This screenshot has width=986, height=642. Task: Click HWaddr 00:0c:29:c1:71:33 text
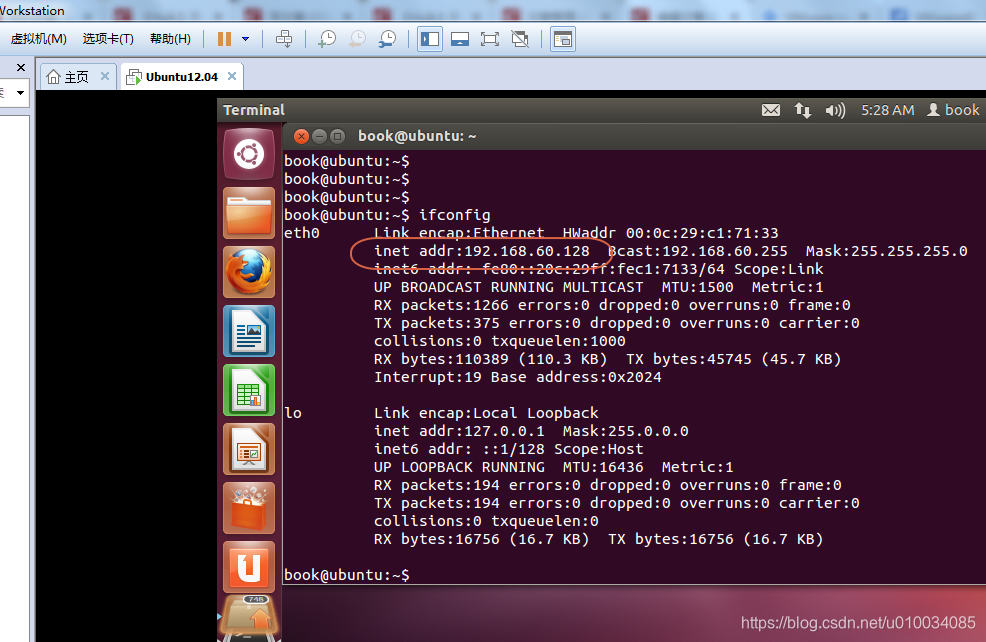pos(670,233)
